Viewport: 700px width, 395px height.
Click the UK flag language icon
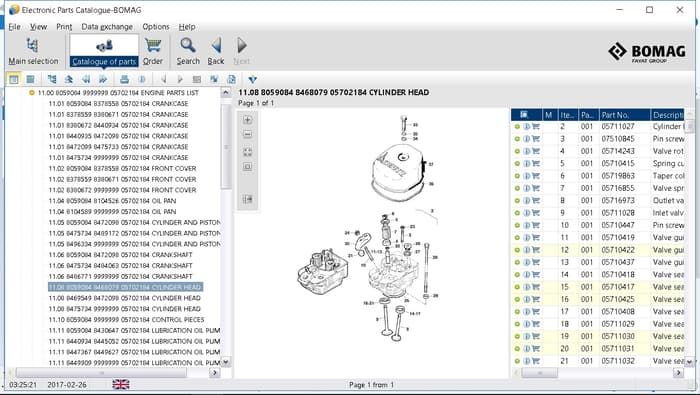pos(121,384)
